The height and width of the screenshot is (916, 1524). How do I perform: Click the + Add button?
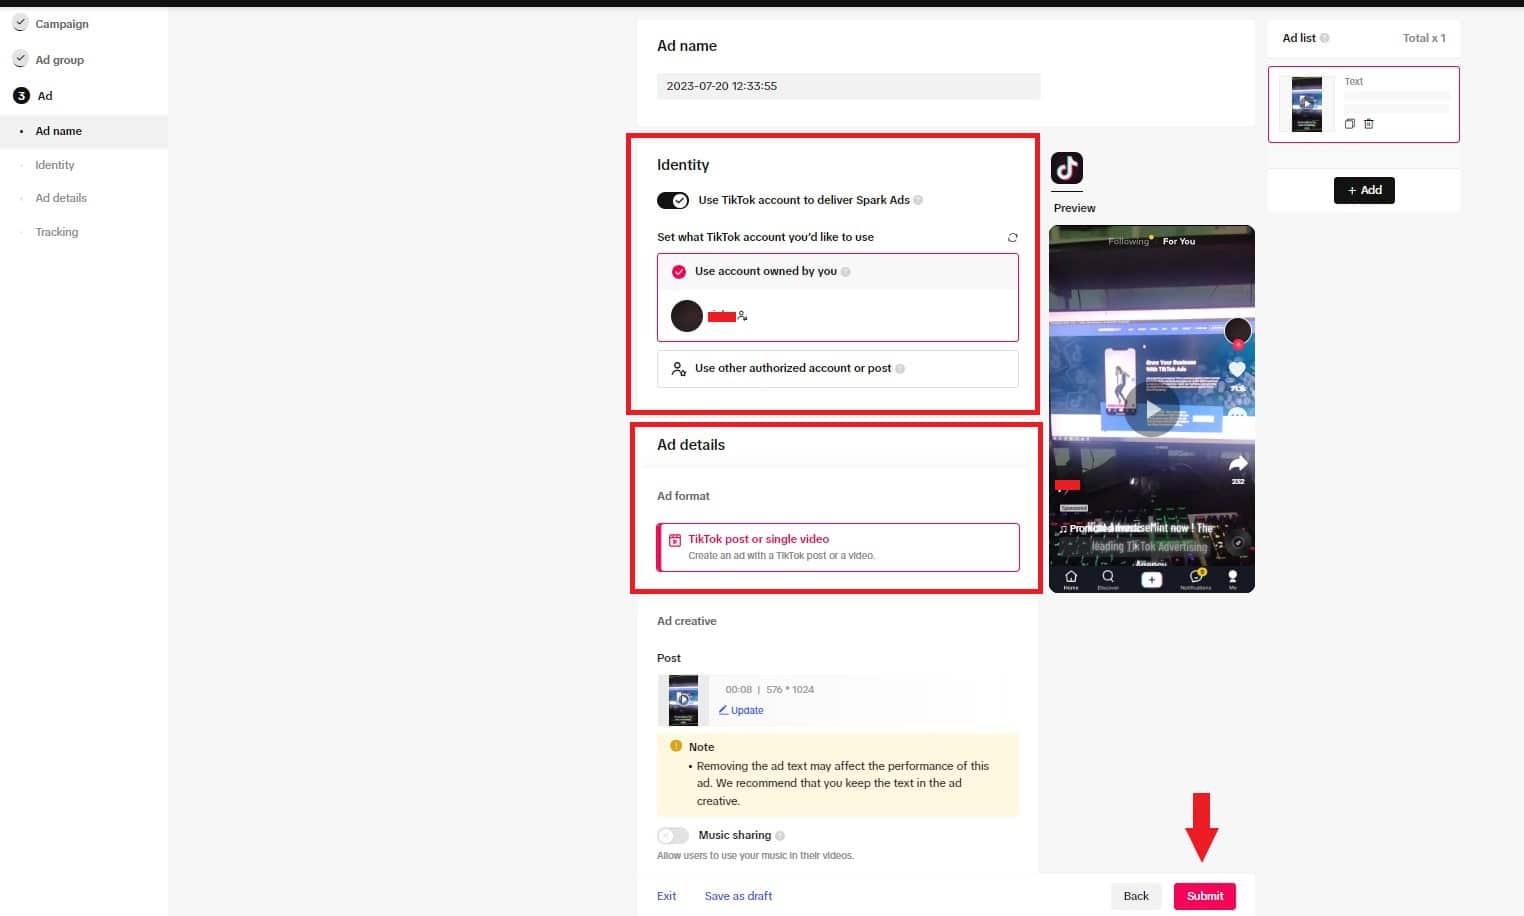[x=1364, y=190]
